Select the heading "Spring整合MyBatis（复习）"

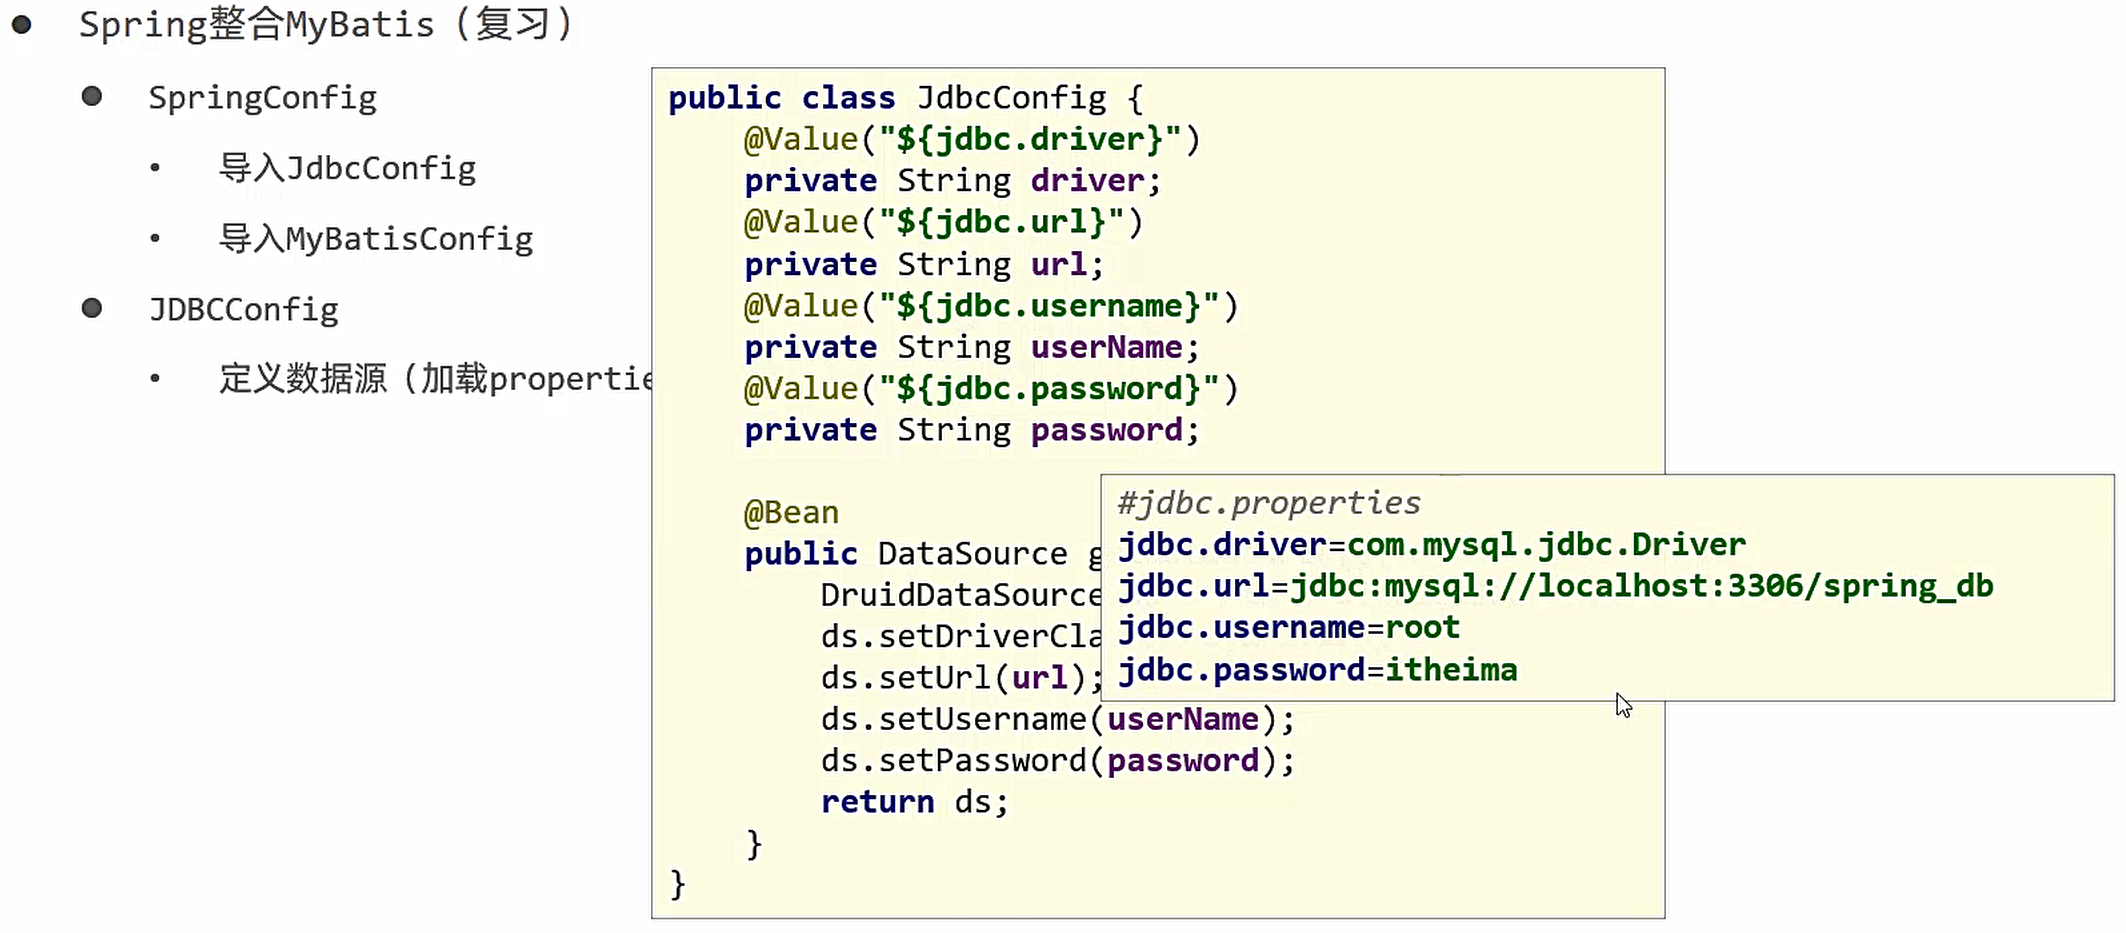click(x=327, y=24)
